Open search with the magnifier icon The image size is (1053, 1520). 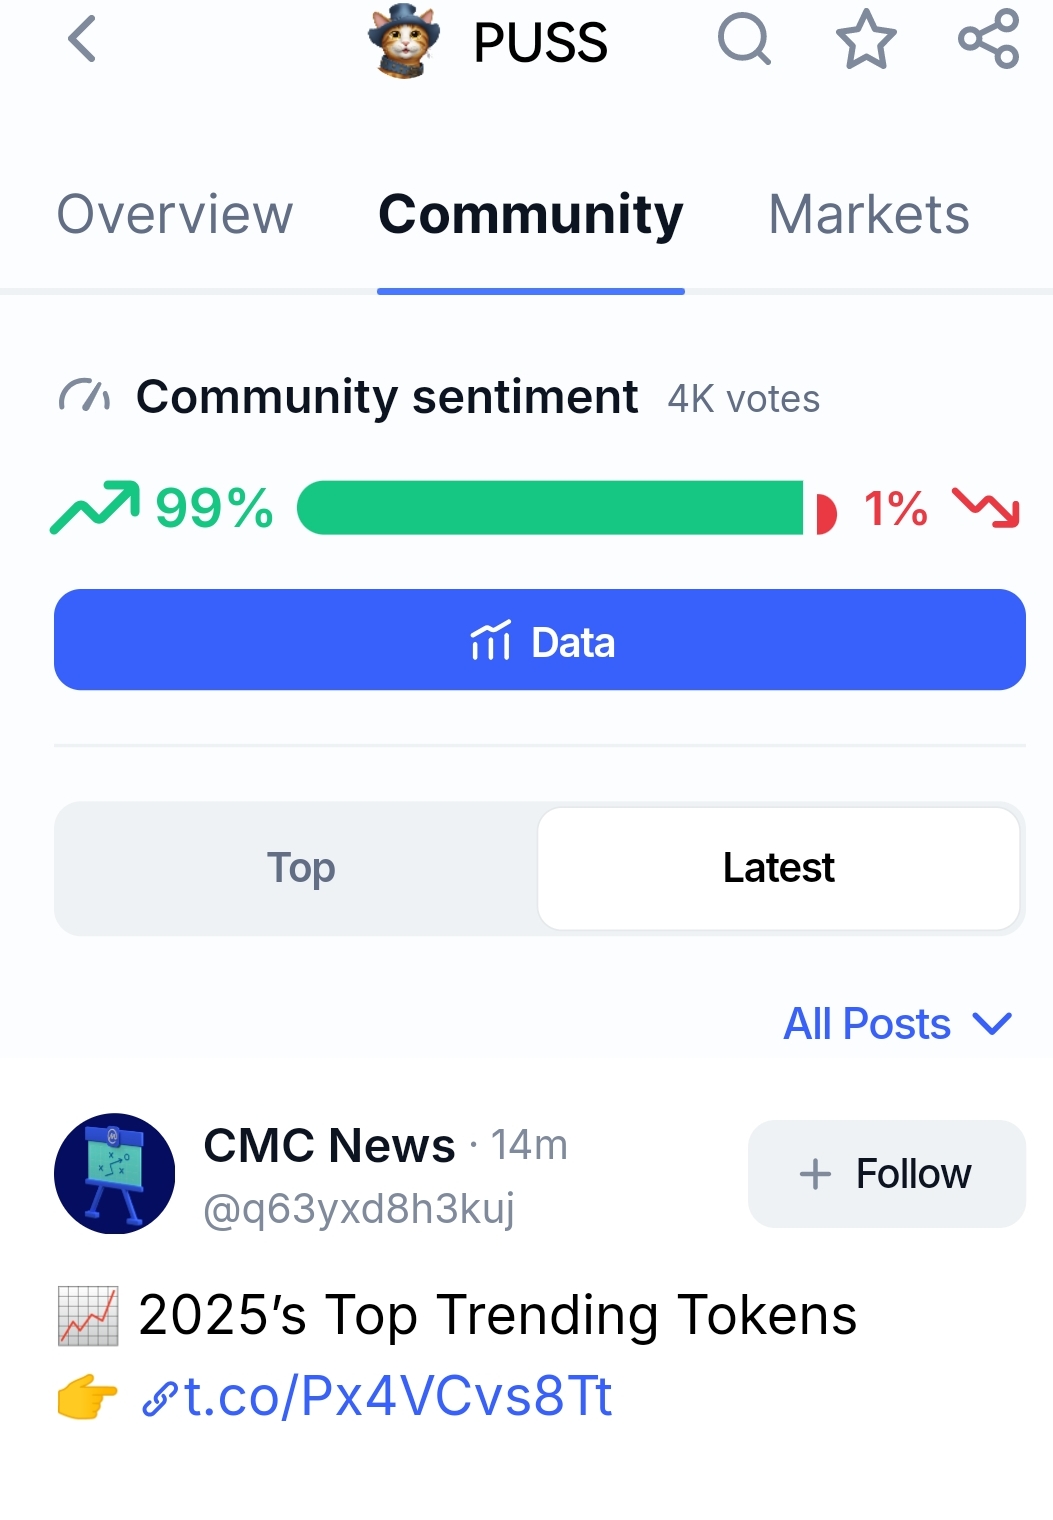(745, 40)
